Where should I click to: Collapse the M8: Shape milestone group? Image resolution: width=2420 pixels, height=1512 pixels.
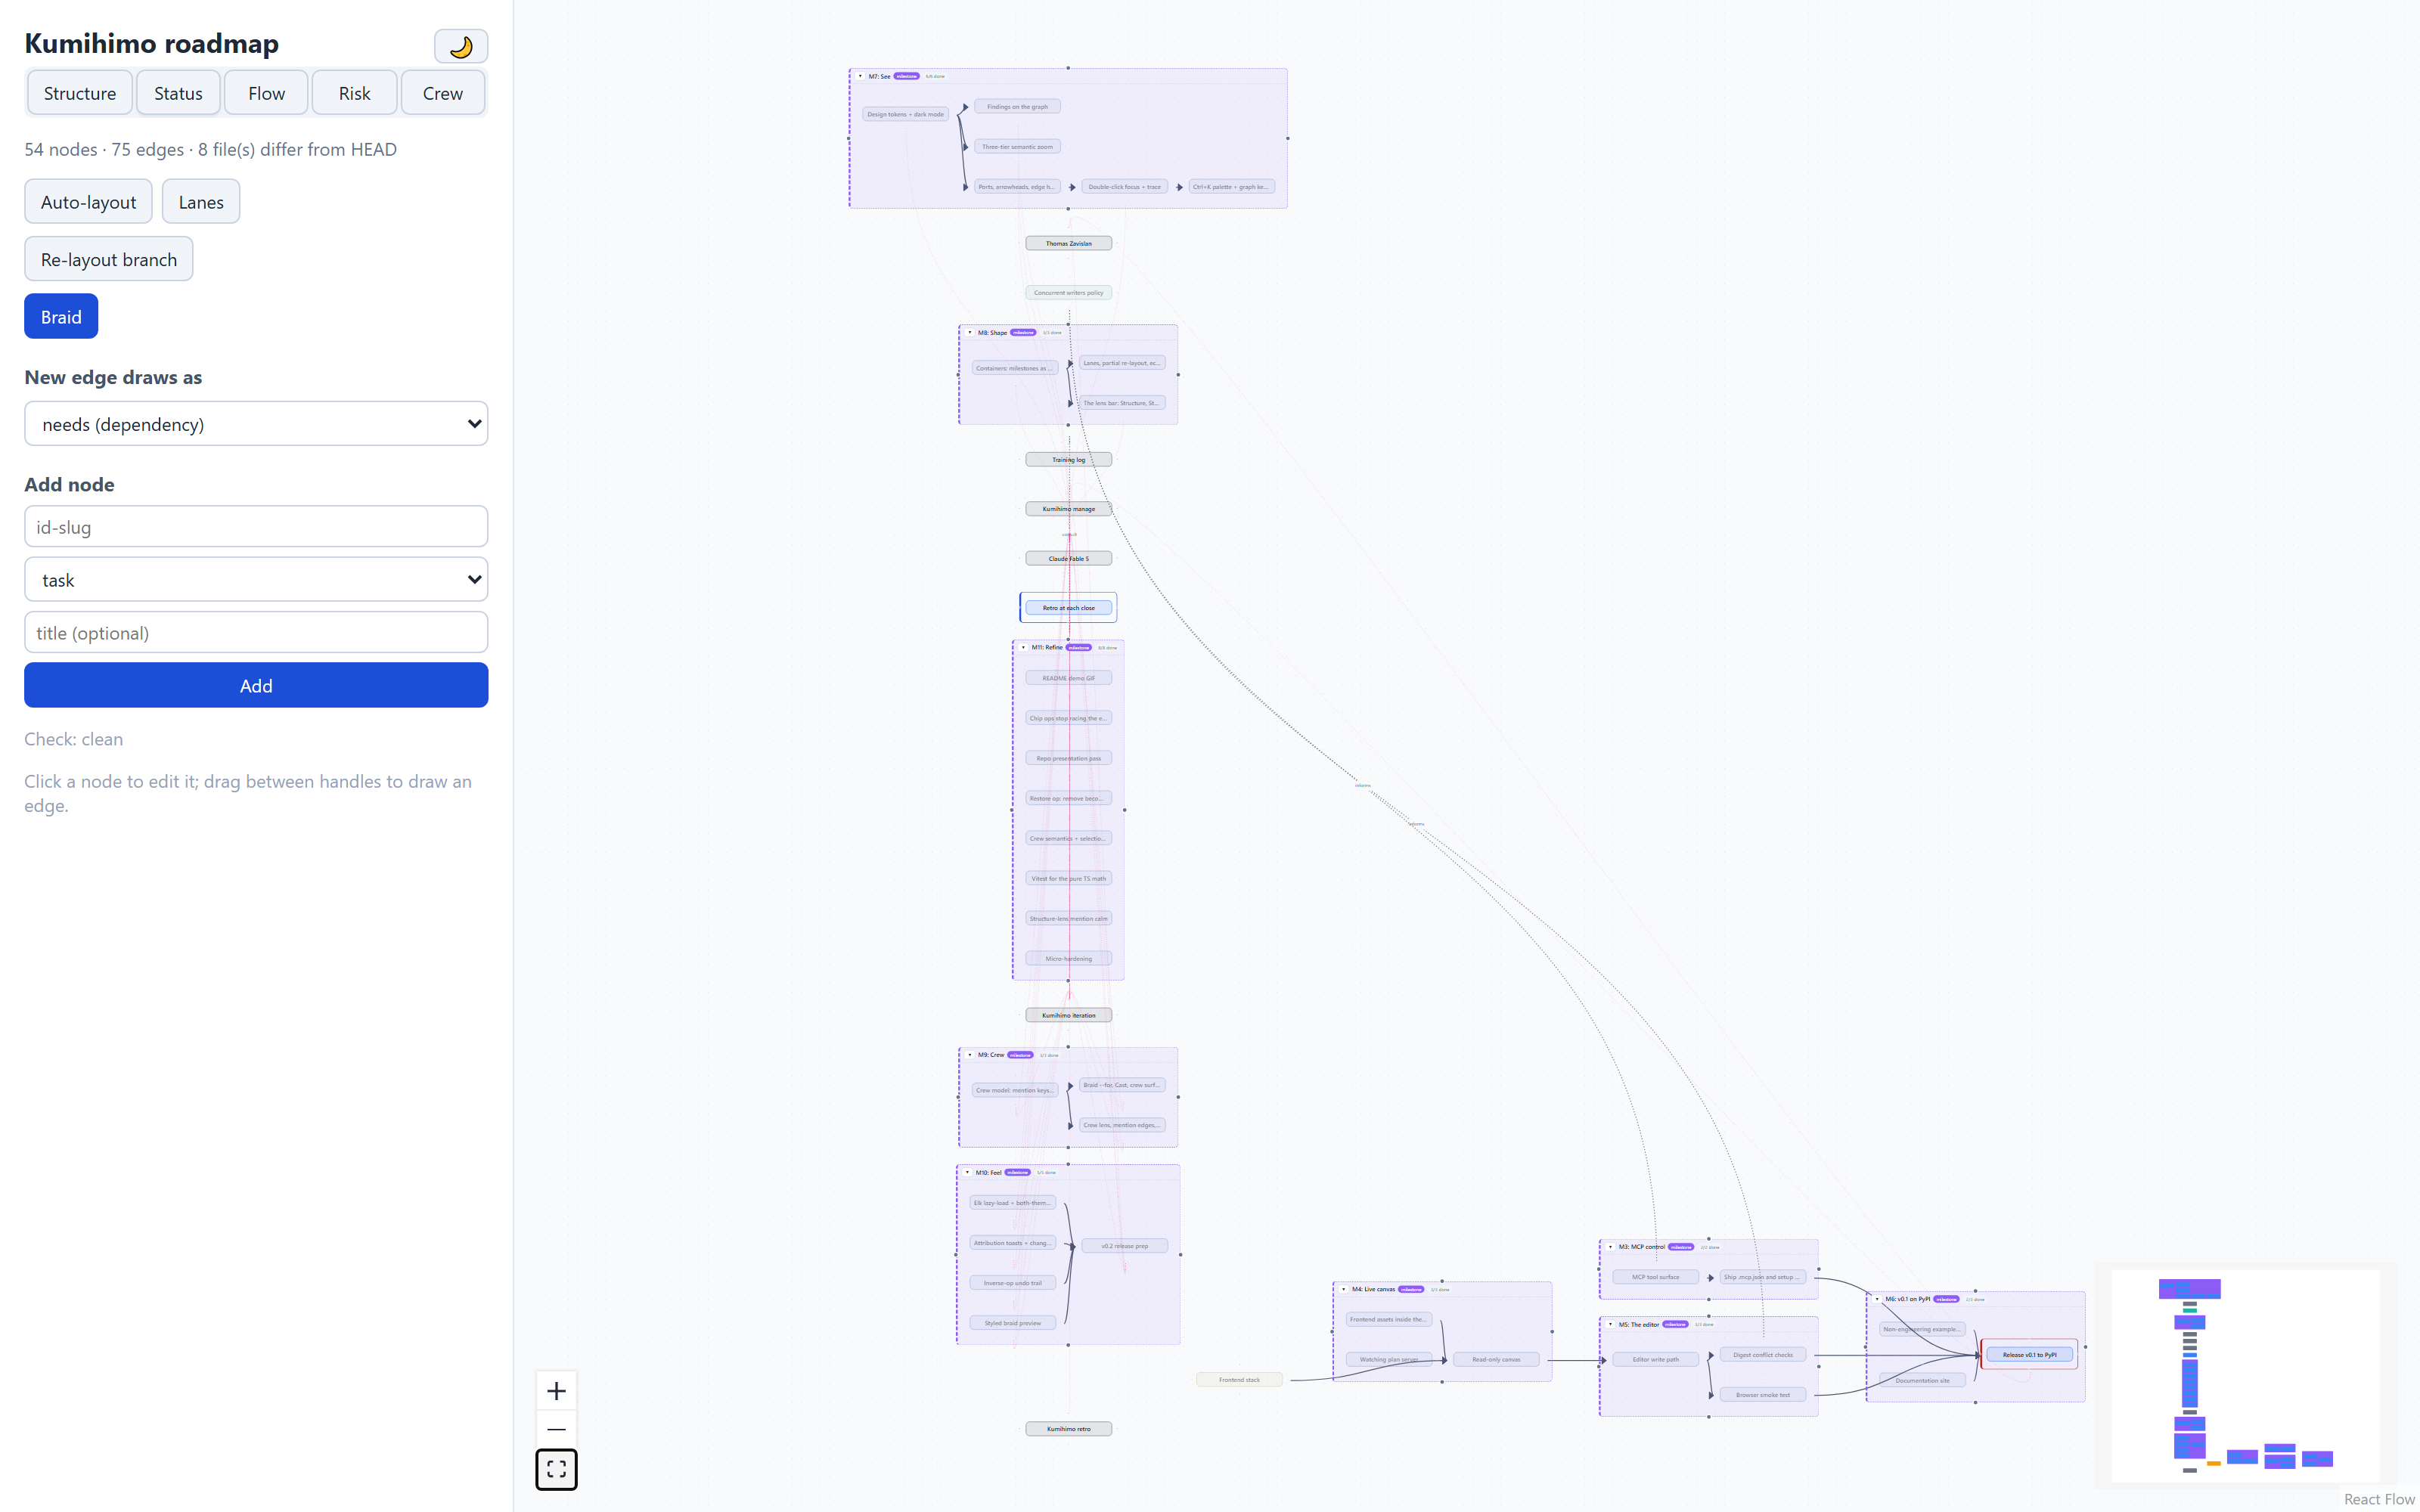pos(969,332)
